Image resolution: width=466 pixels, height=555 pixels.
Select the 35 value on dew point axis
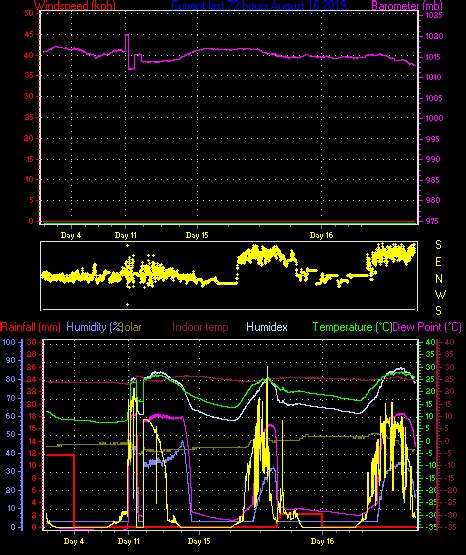click(x=449, y=354)
